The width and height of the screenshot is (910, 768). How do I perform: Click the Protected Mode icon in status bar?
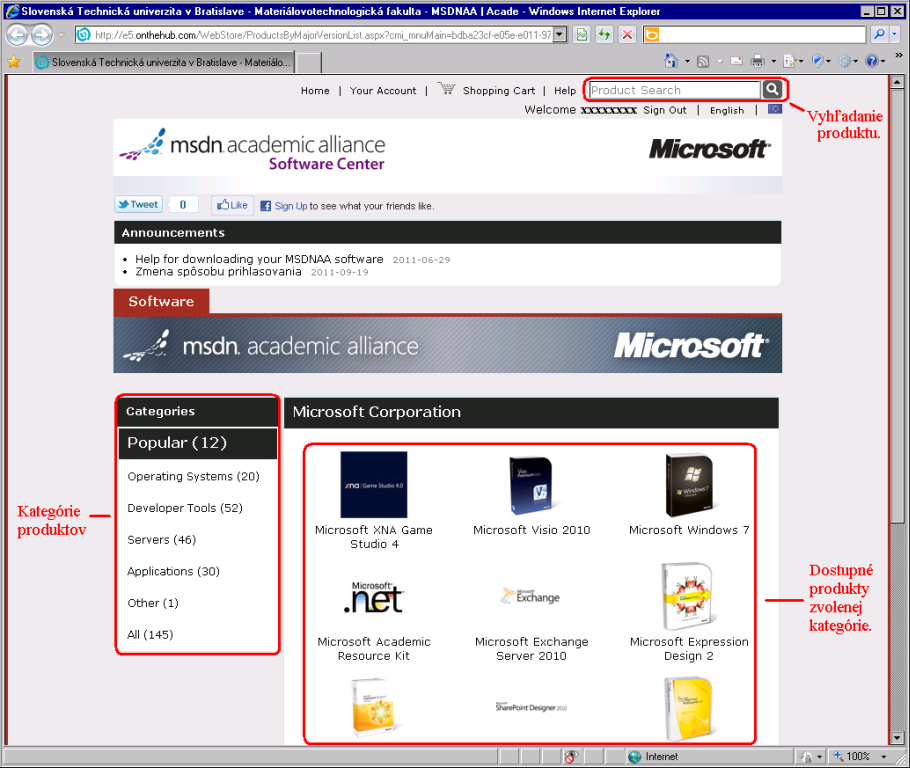(807, 756)
